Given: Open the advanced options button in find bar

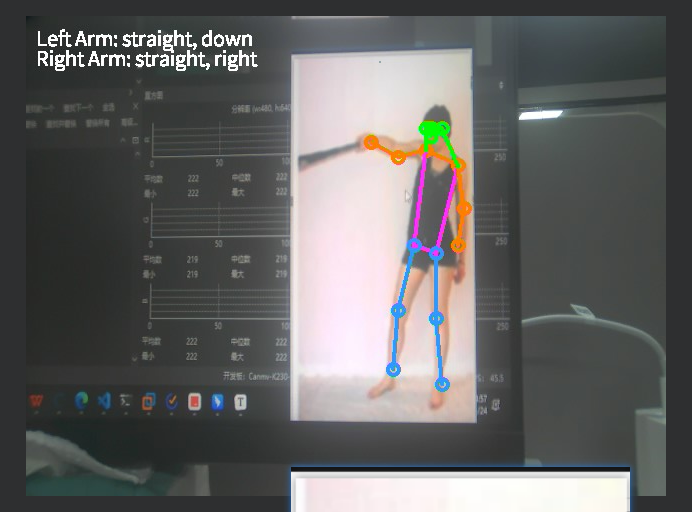Looking at the screenshot, I should pyautogui.click(x=129, y=122).
